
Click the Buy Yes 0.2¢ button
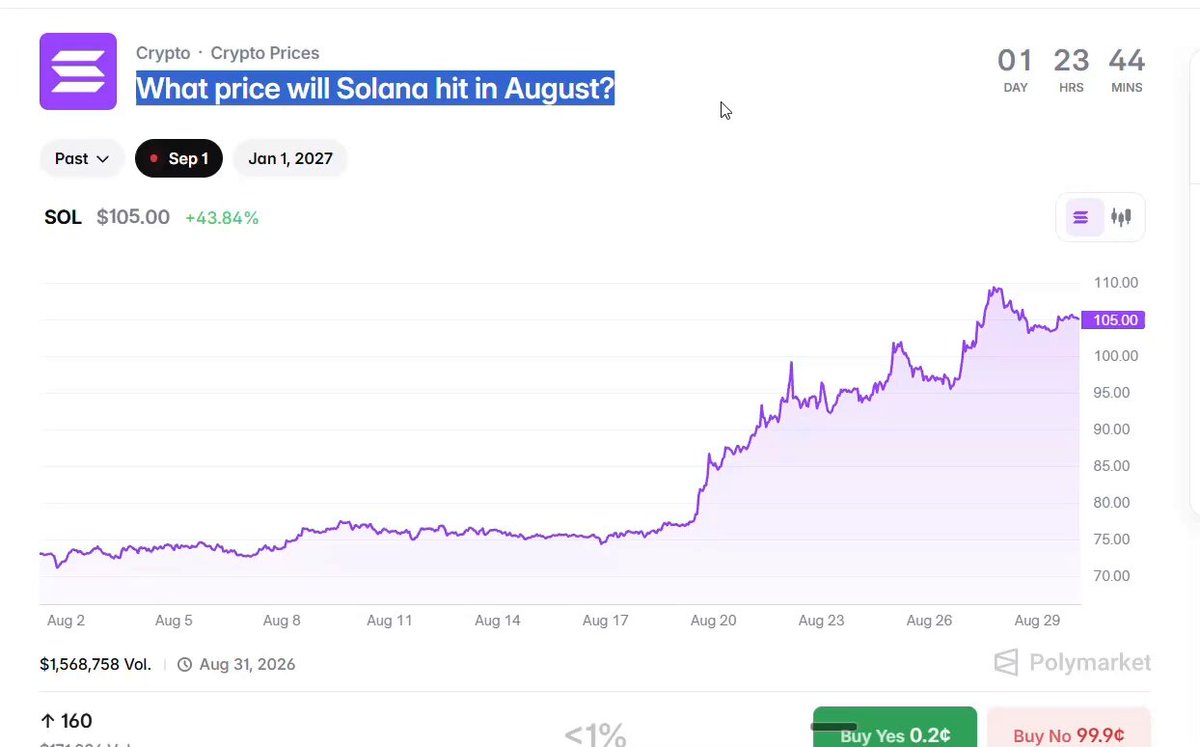tap(894, 732)
